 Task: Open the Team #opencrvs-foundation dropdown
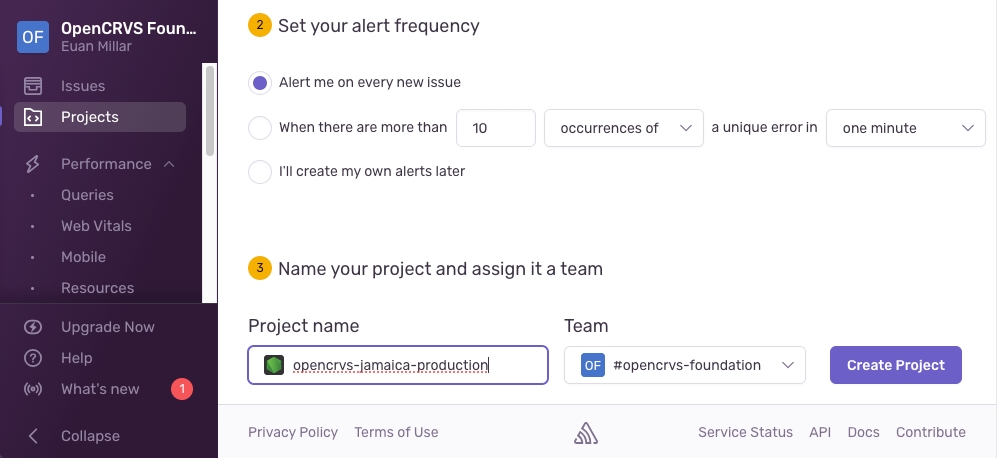point(685,365)
